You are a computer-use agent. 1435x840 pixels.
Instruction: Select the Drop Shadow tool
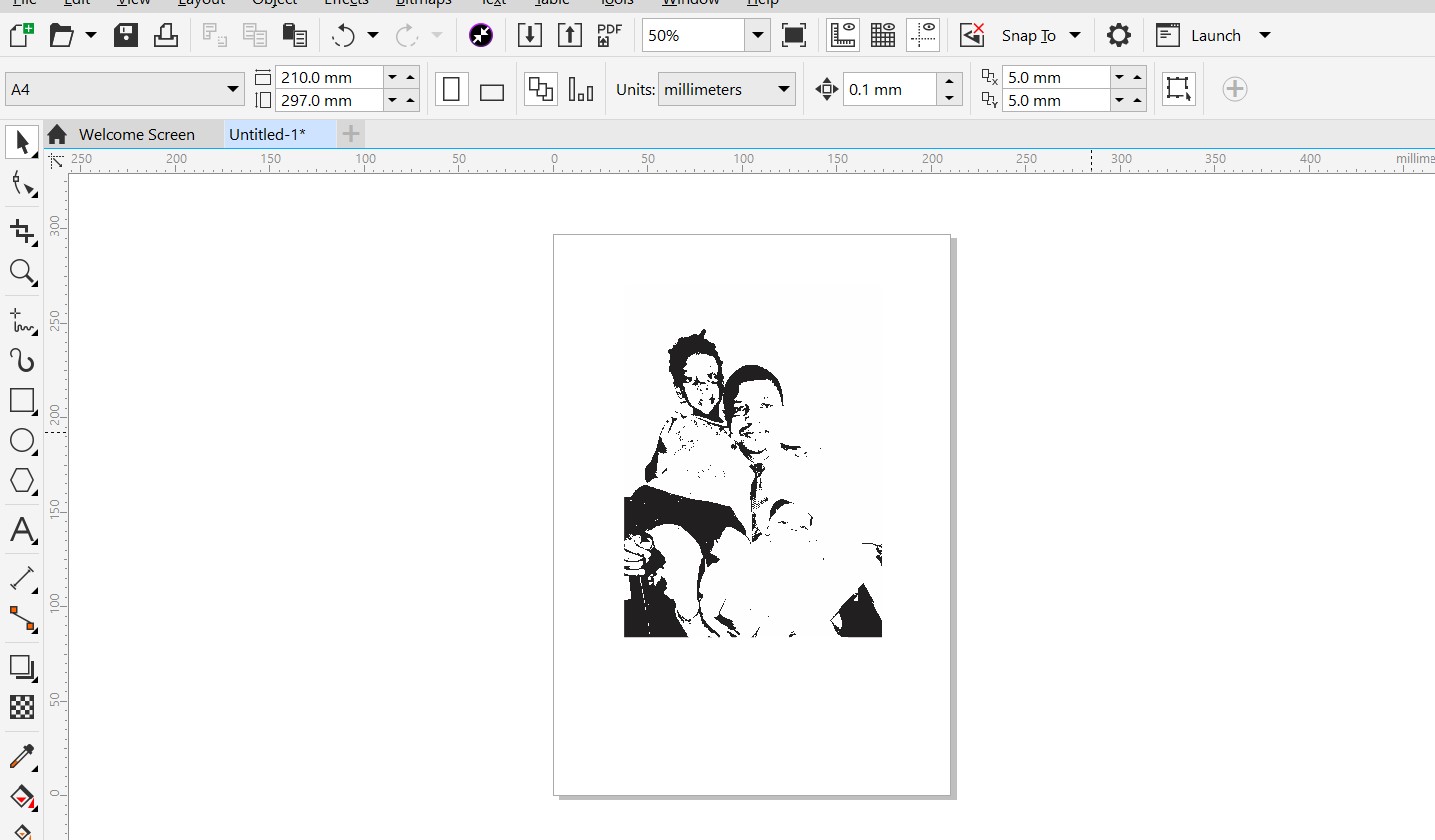pos(22,667)
